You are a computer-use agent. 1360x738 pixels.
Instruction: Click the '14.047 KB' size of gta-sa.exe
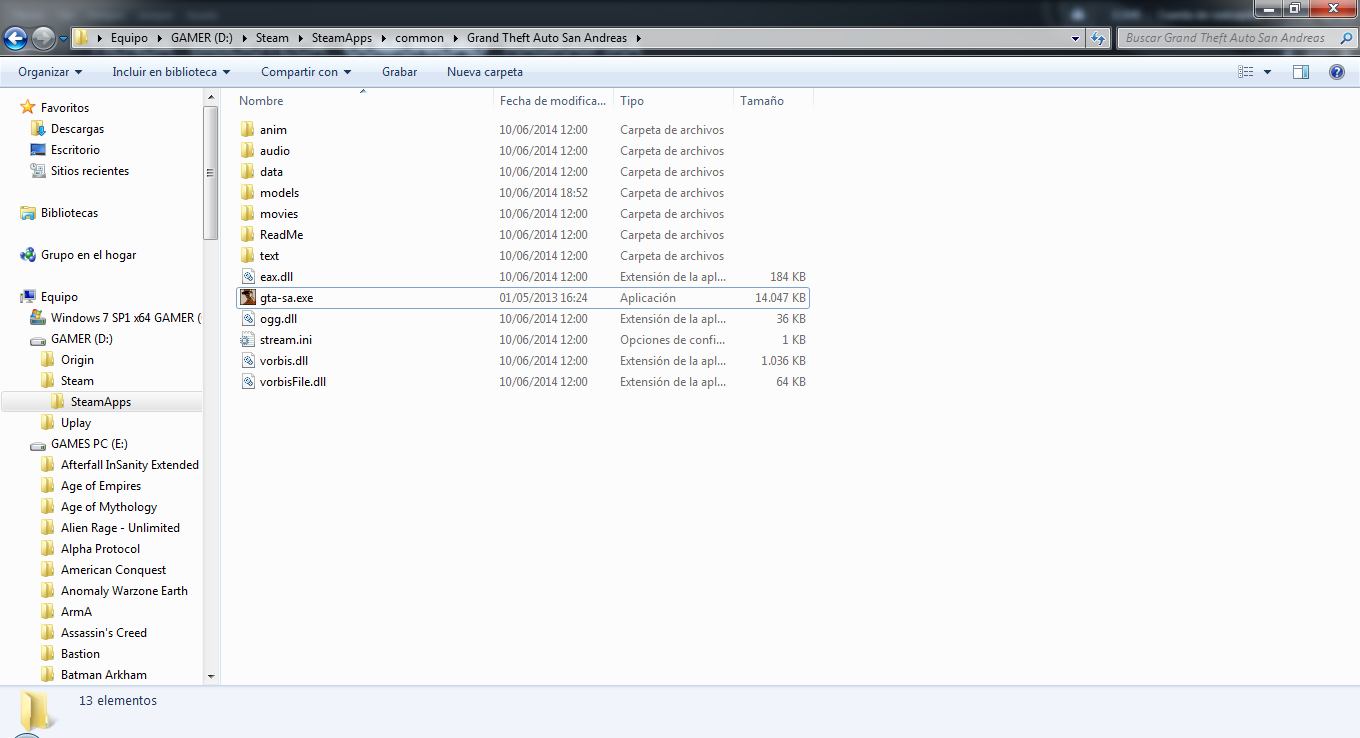[781, 298]
